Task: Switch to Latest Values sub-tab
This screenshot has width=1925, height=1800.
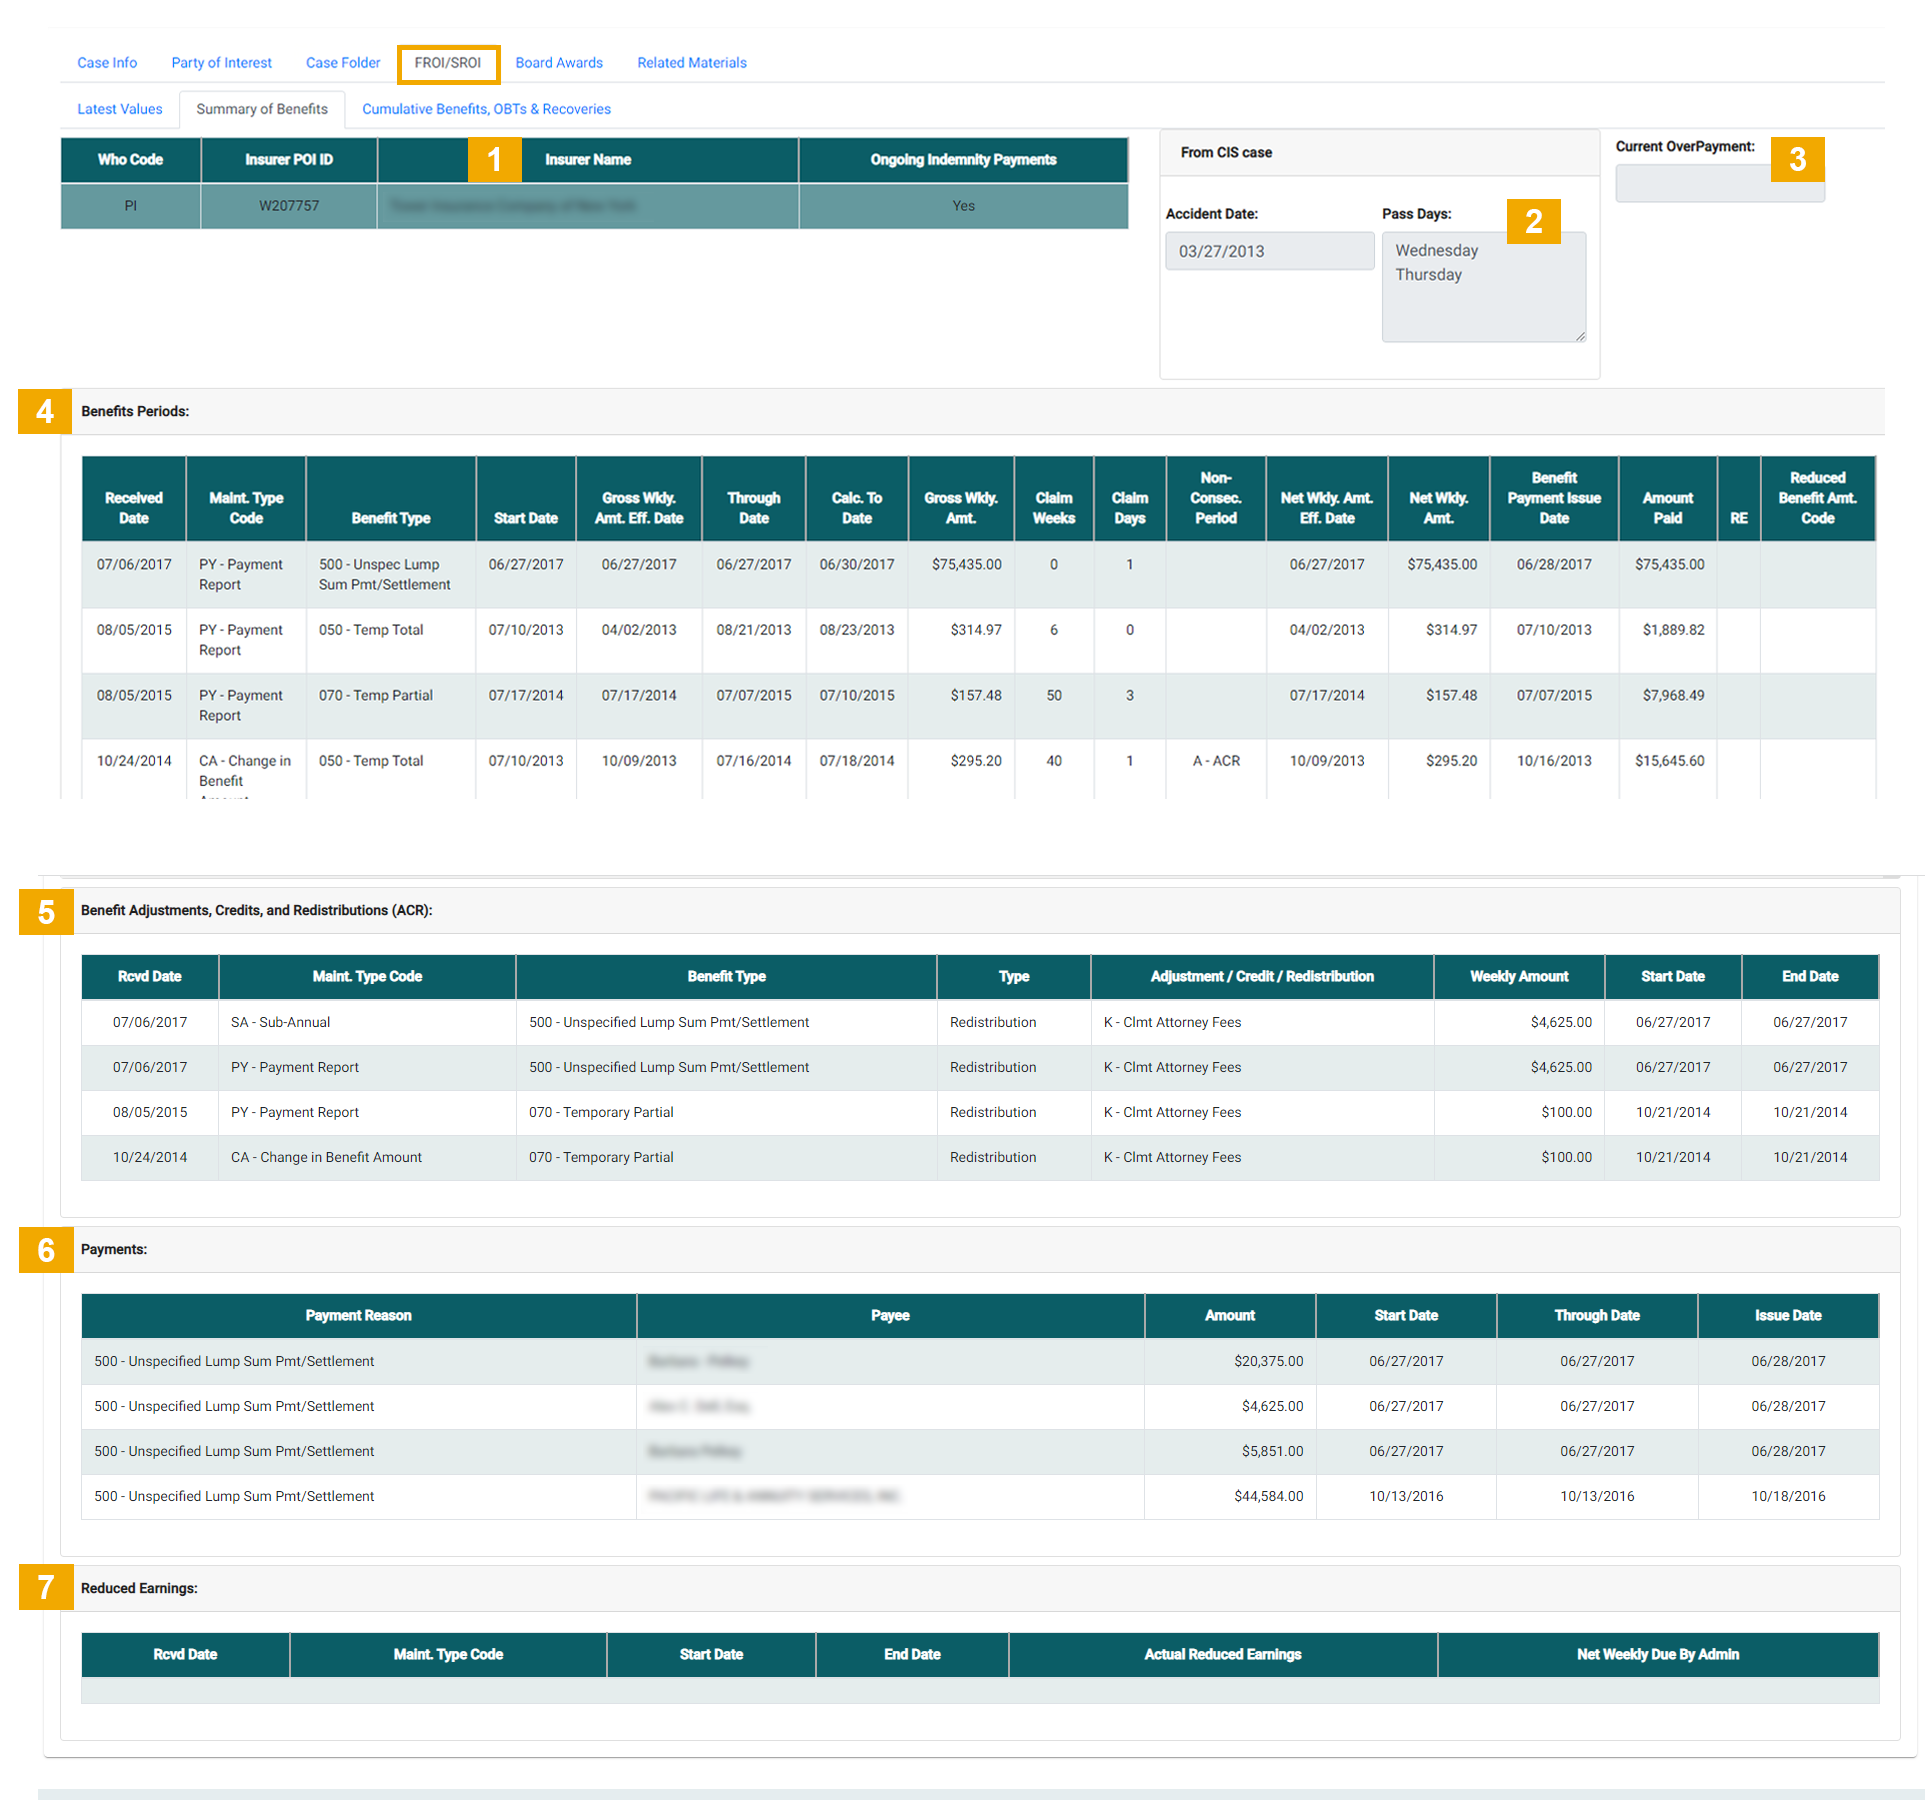Action: pos(119,109)
